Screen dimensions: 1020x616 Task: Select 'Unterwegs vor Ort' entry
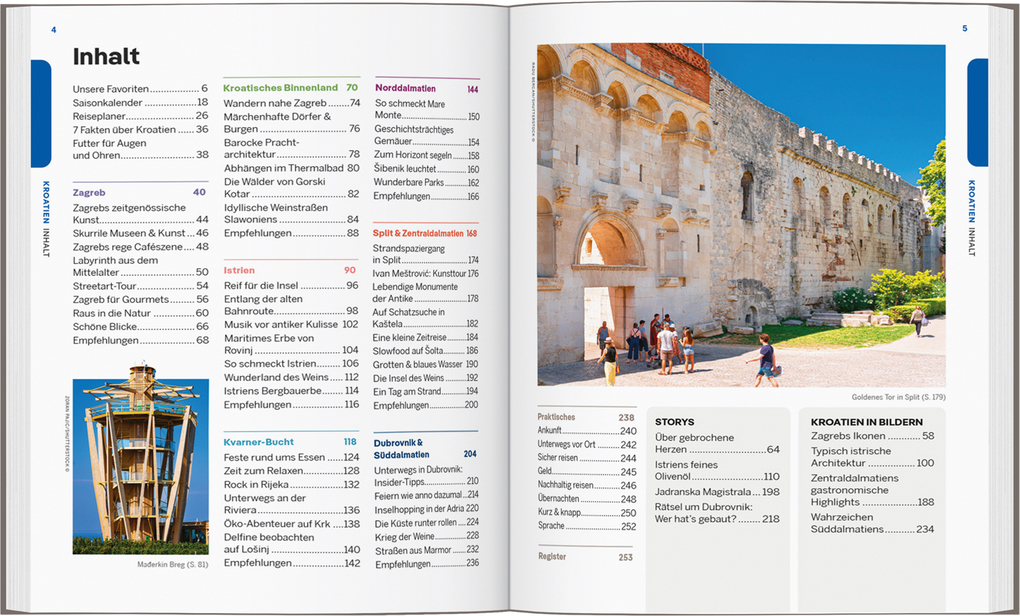coord(587,444)
